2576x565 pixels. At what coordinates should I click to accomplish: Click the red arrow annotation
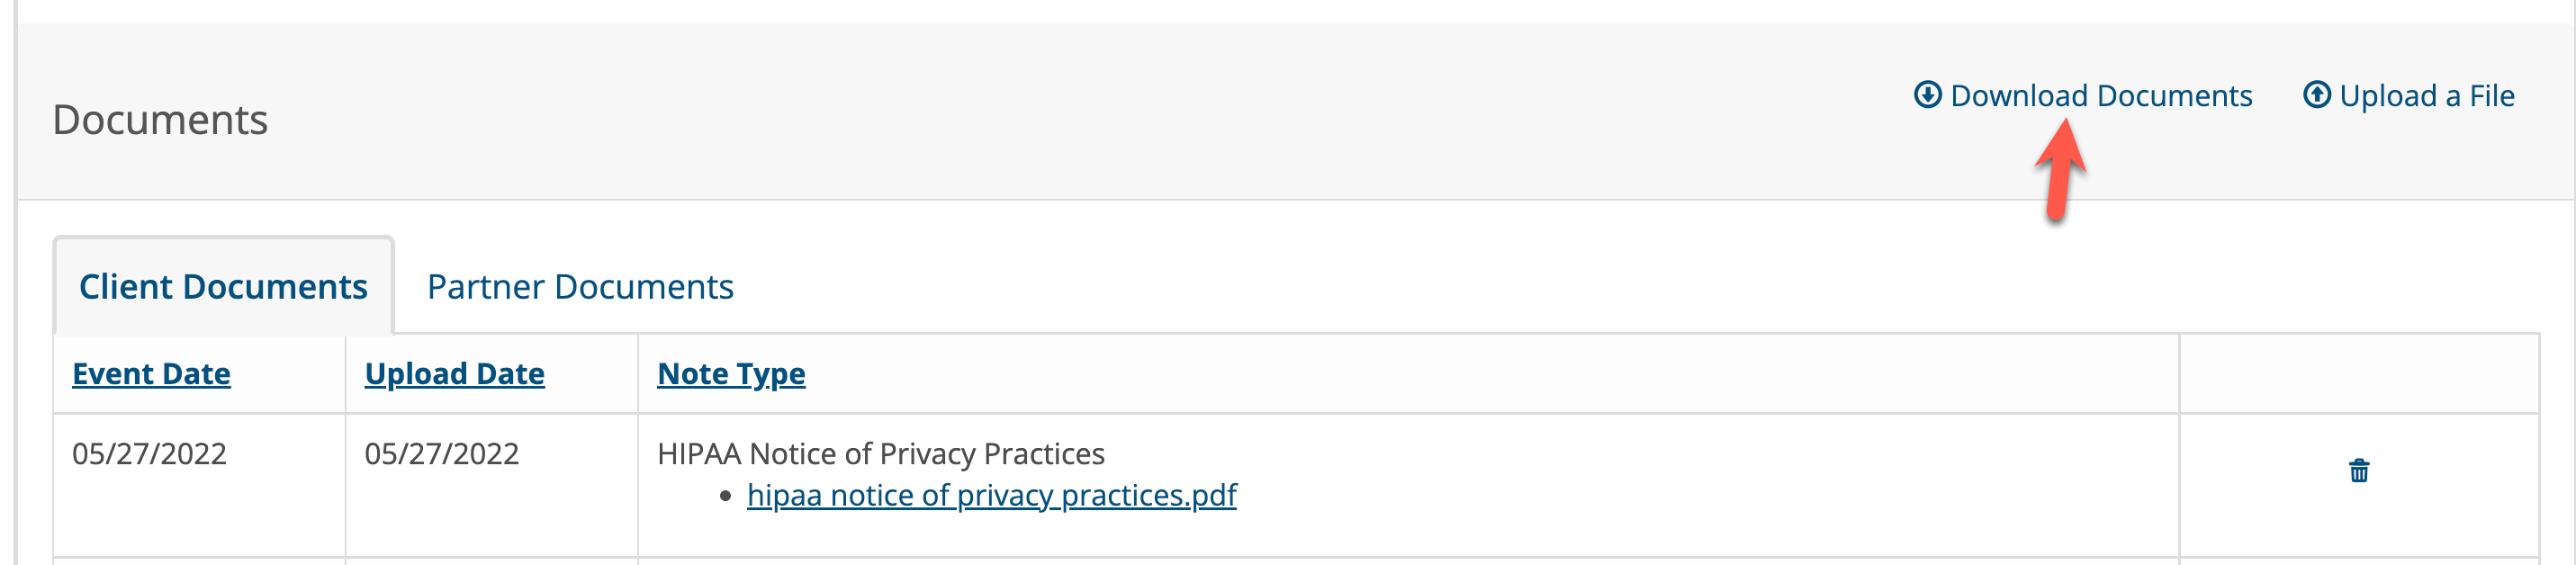pos(2059,170)
